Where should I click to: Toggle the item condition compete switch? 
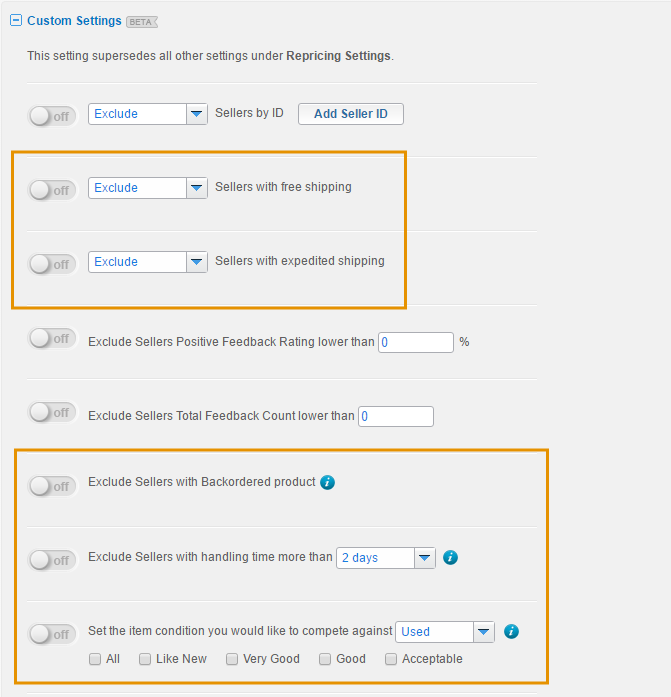tap(52, 634)
